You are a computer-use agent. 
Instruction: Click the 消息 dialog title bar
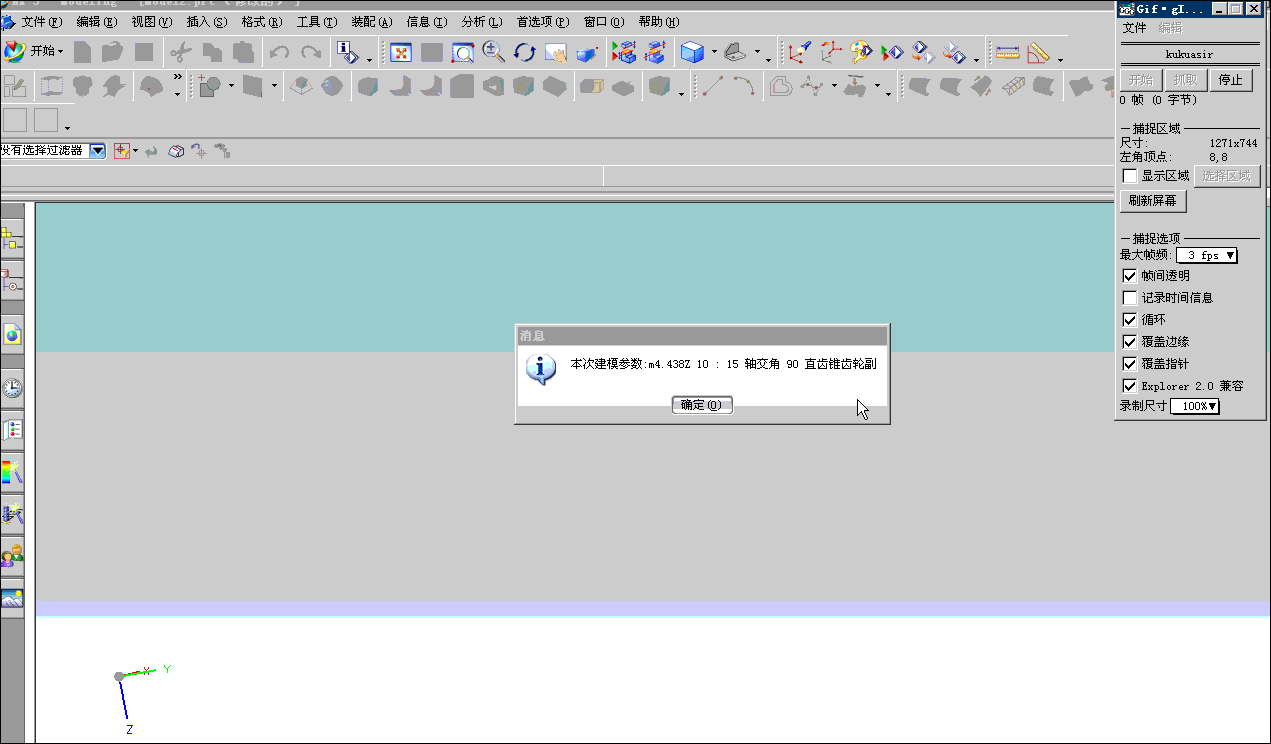pyautogui.click(x=702, y=336)
